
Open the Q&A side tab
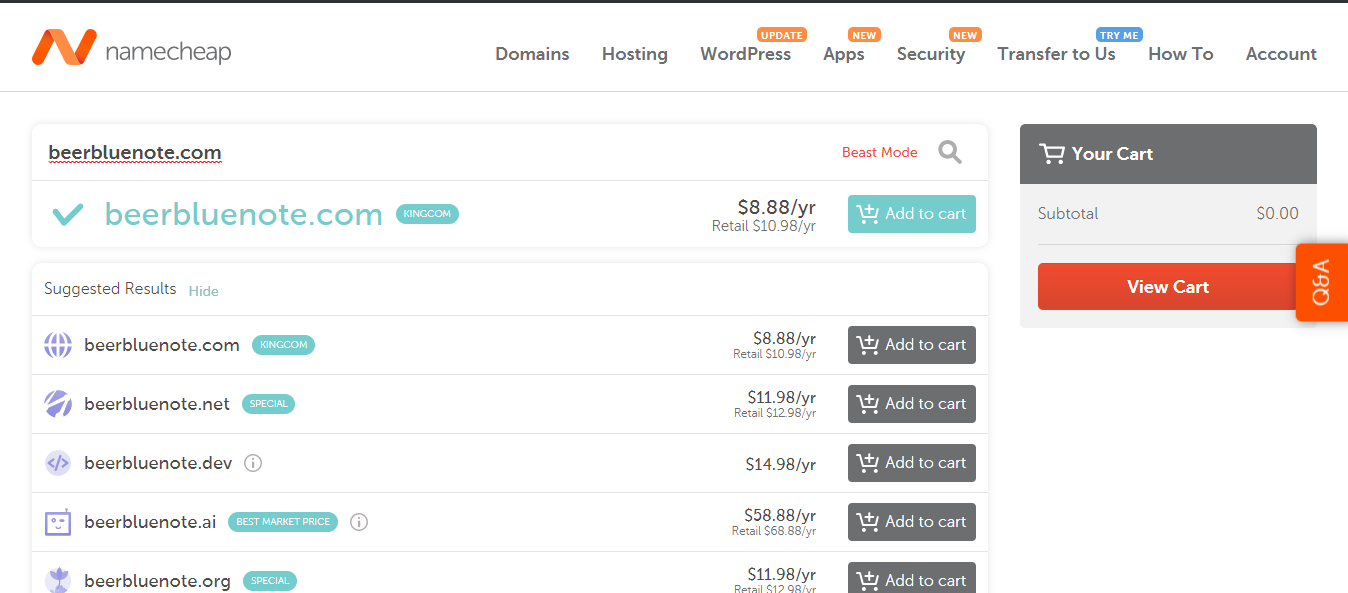(1322, 282)
